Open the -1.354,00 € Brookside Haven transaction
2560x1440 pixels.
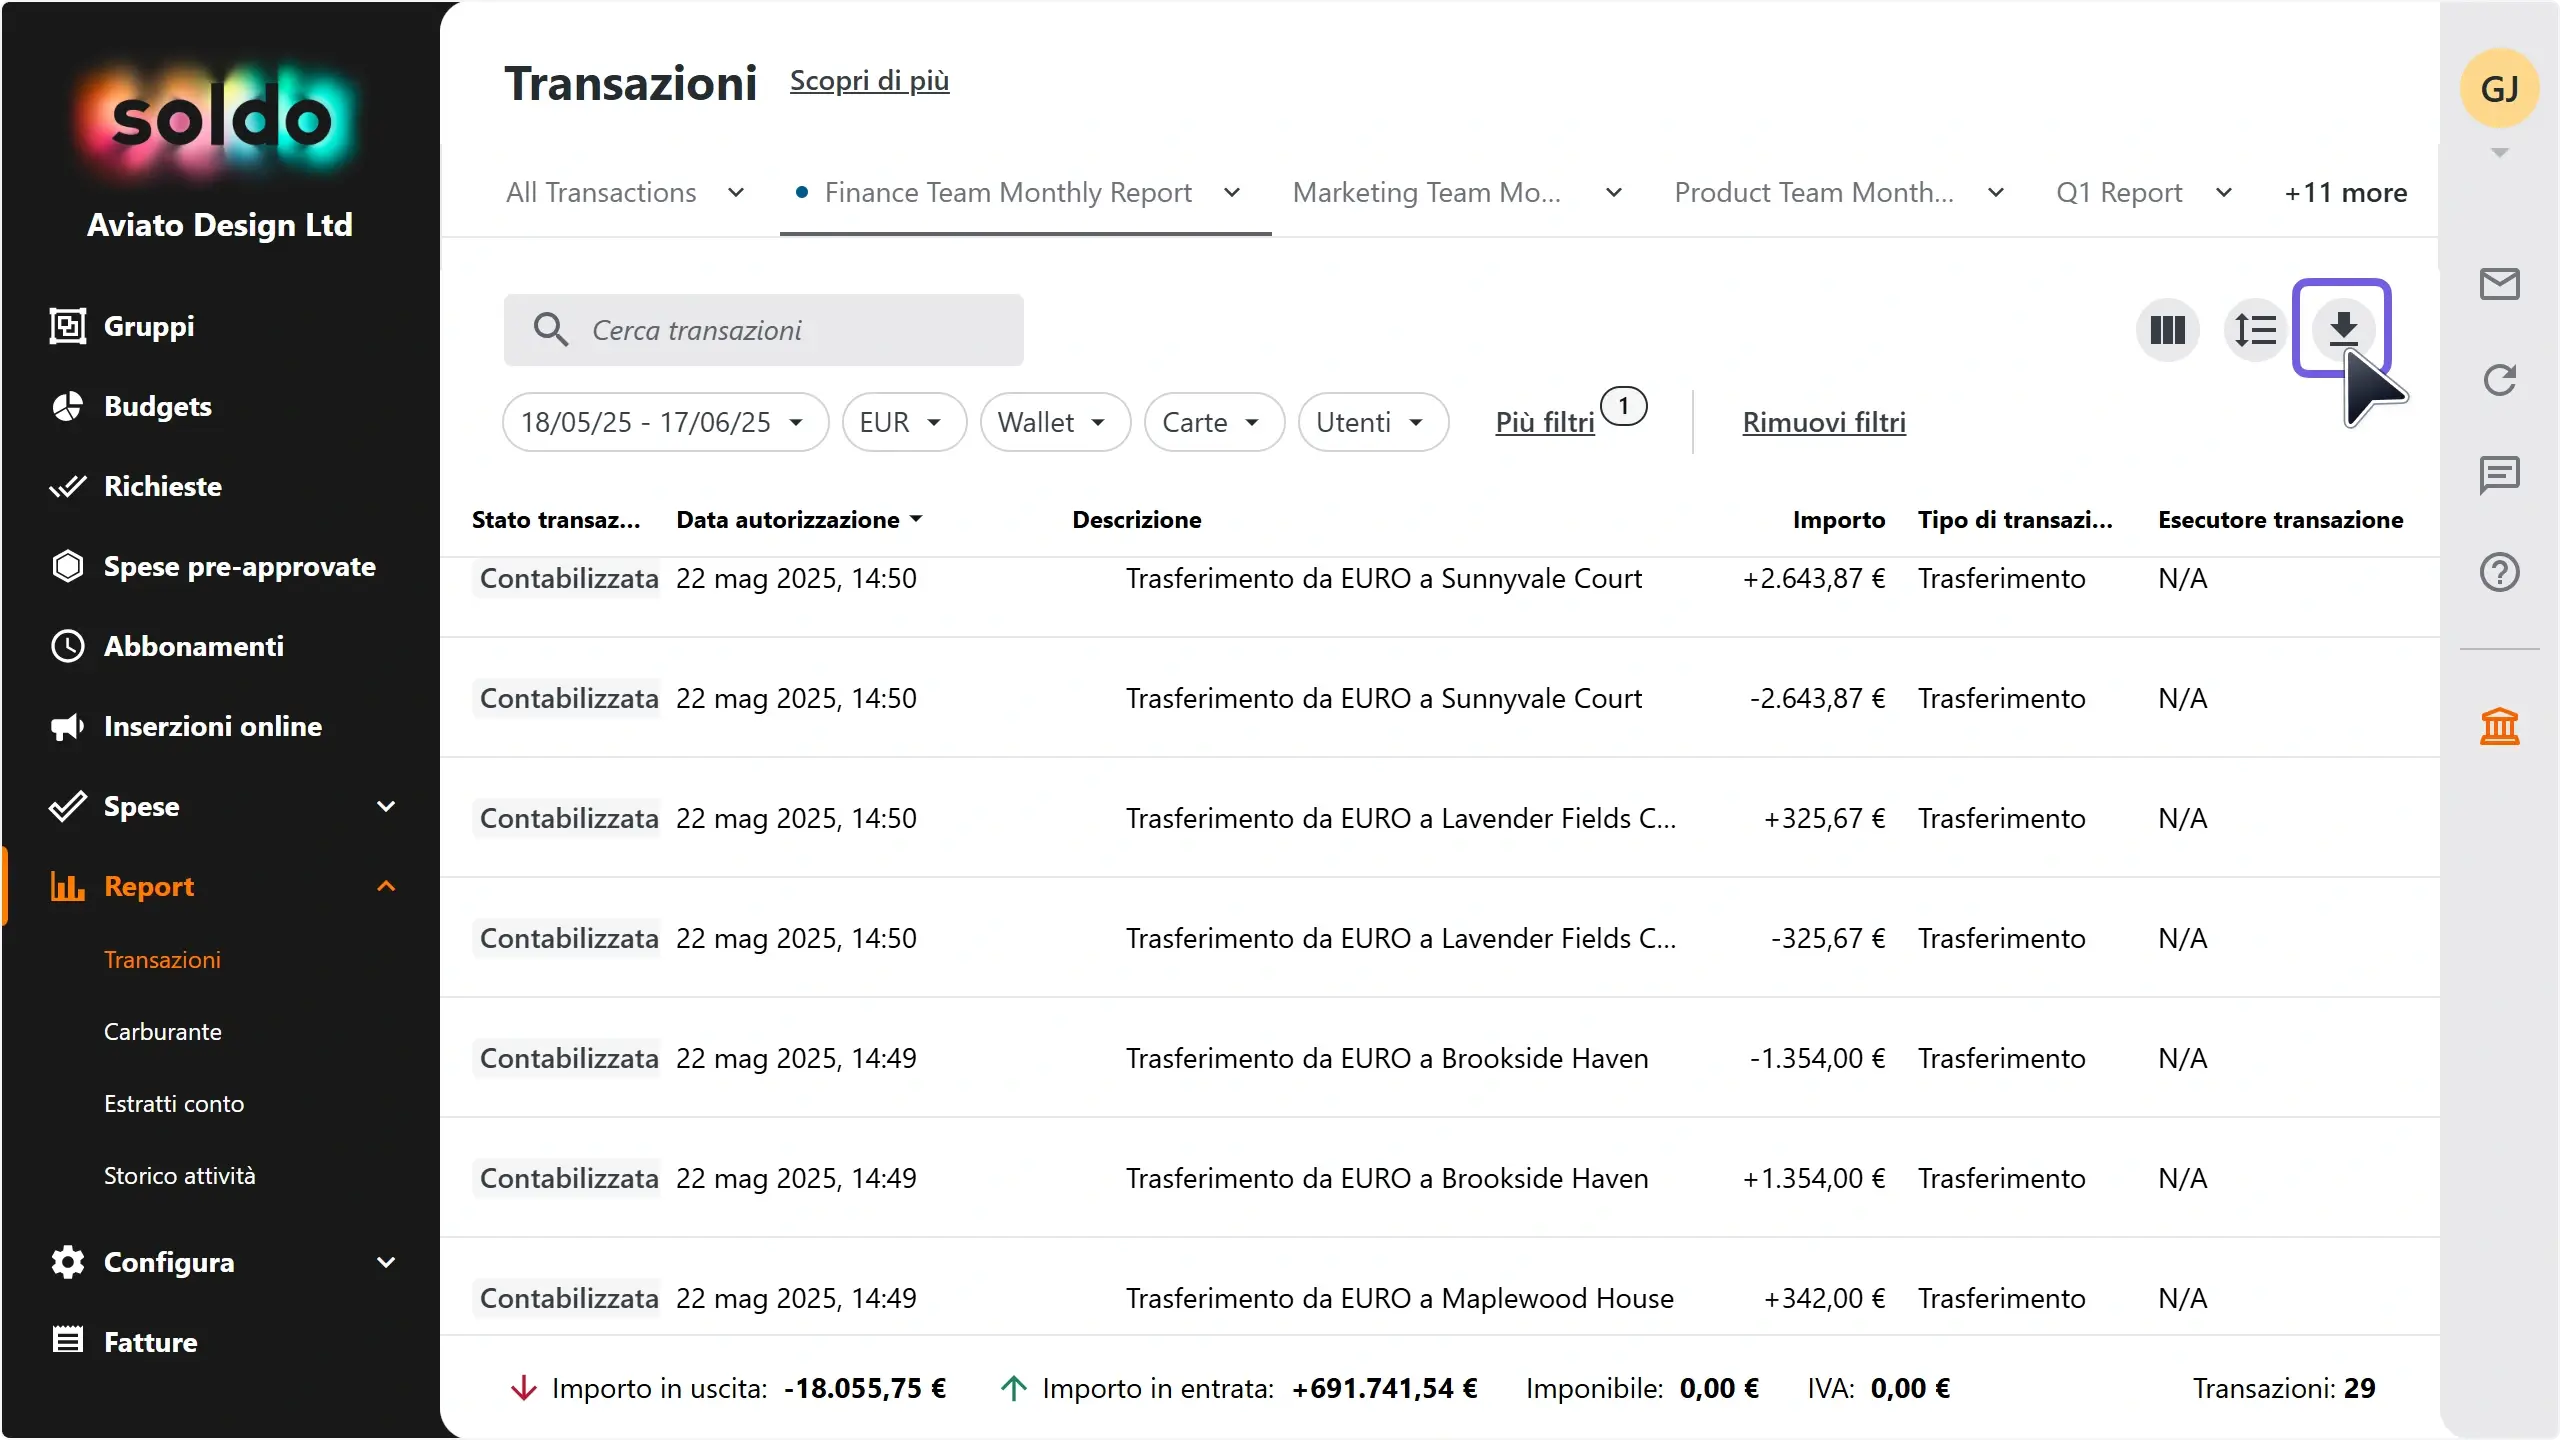[1440, 1058]
